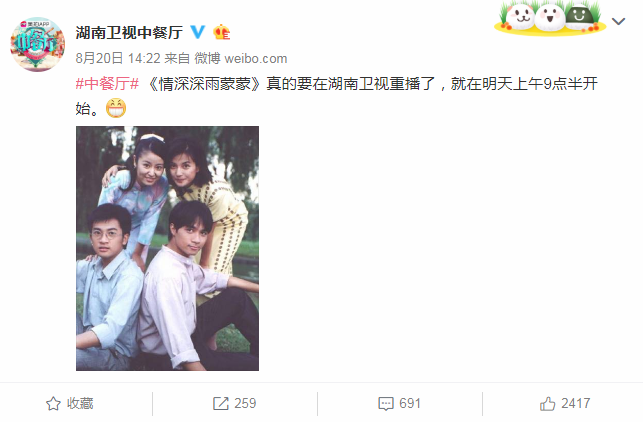Like the post with thumbs-up icon
This screenshot has height=422, width=643.
(x=547, y=404)
